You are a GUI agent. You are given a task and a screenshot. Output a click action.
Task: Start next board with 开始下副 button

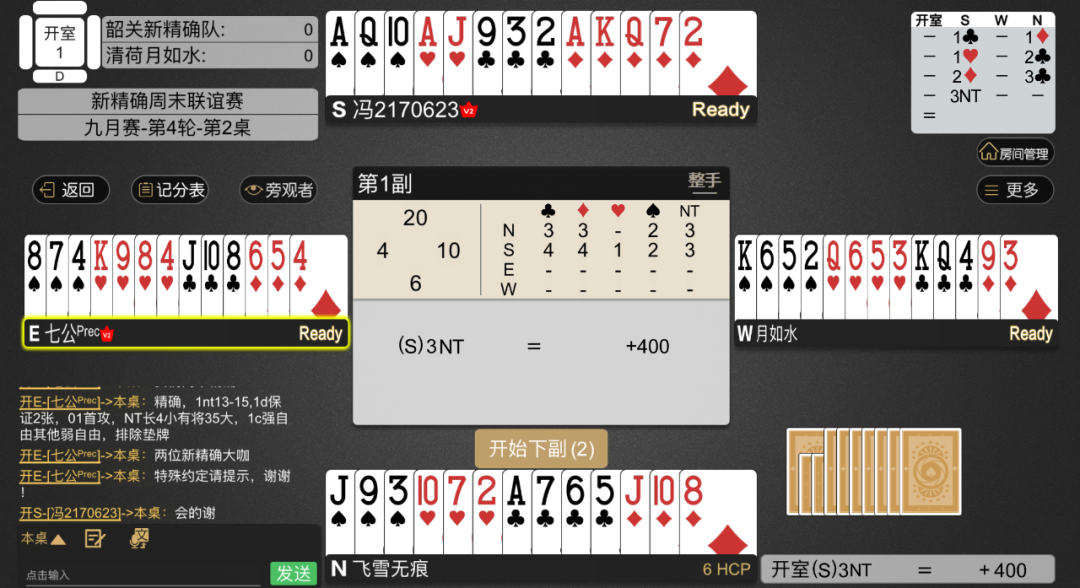(541, 449)
